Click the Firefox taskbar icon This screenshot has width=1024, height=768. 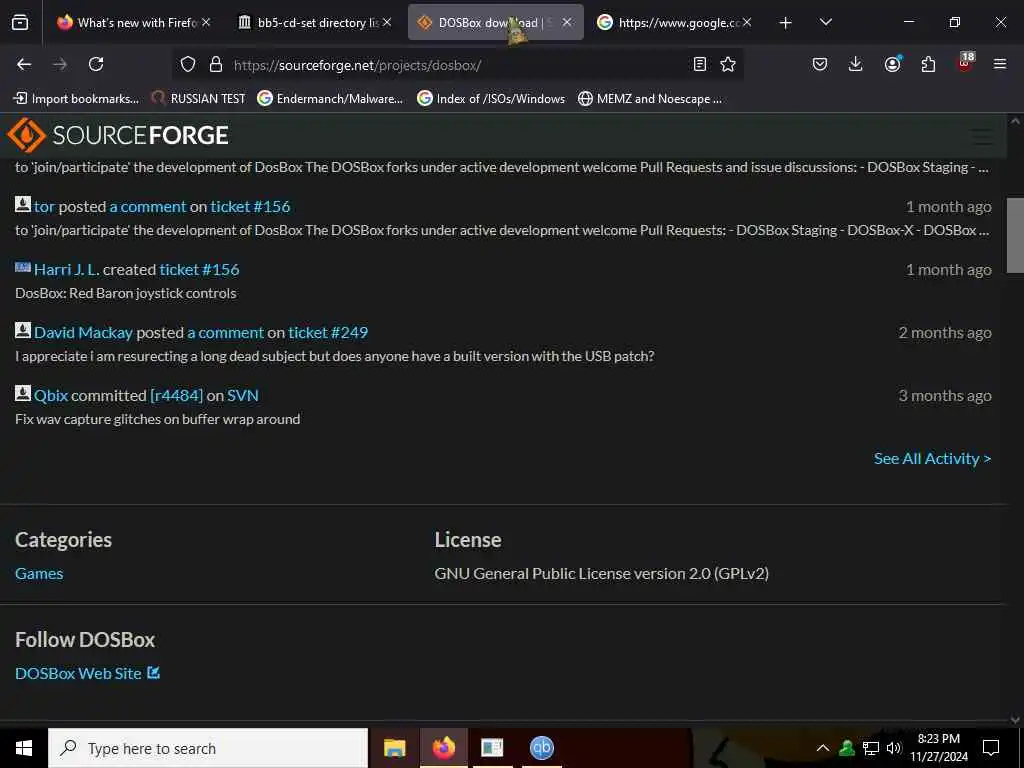(443, 748)
